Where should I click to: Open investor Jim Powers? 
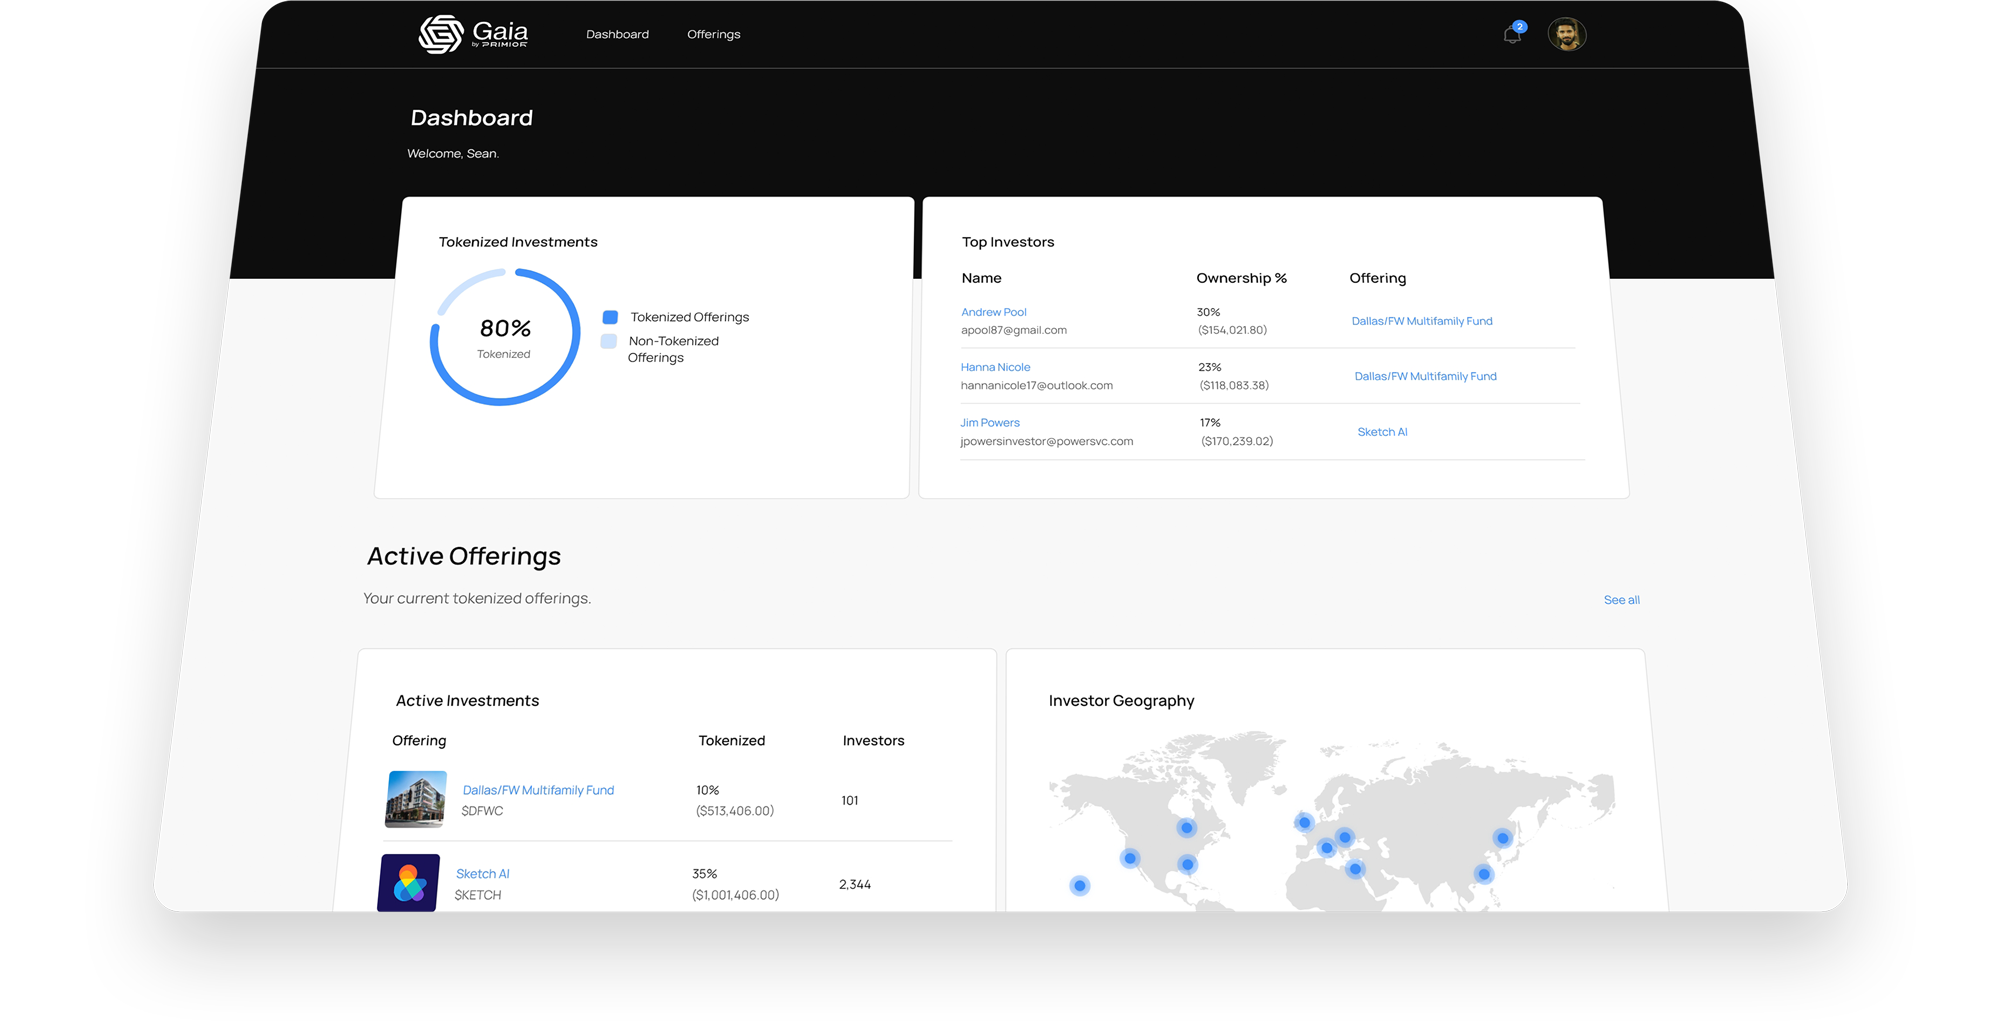[x=990, y=422]
